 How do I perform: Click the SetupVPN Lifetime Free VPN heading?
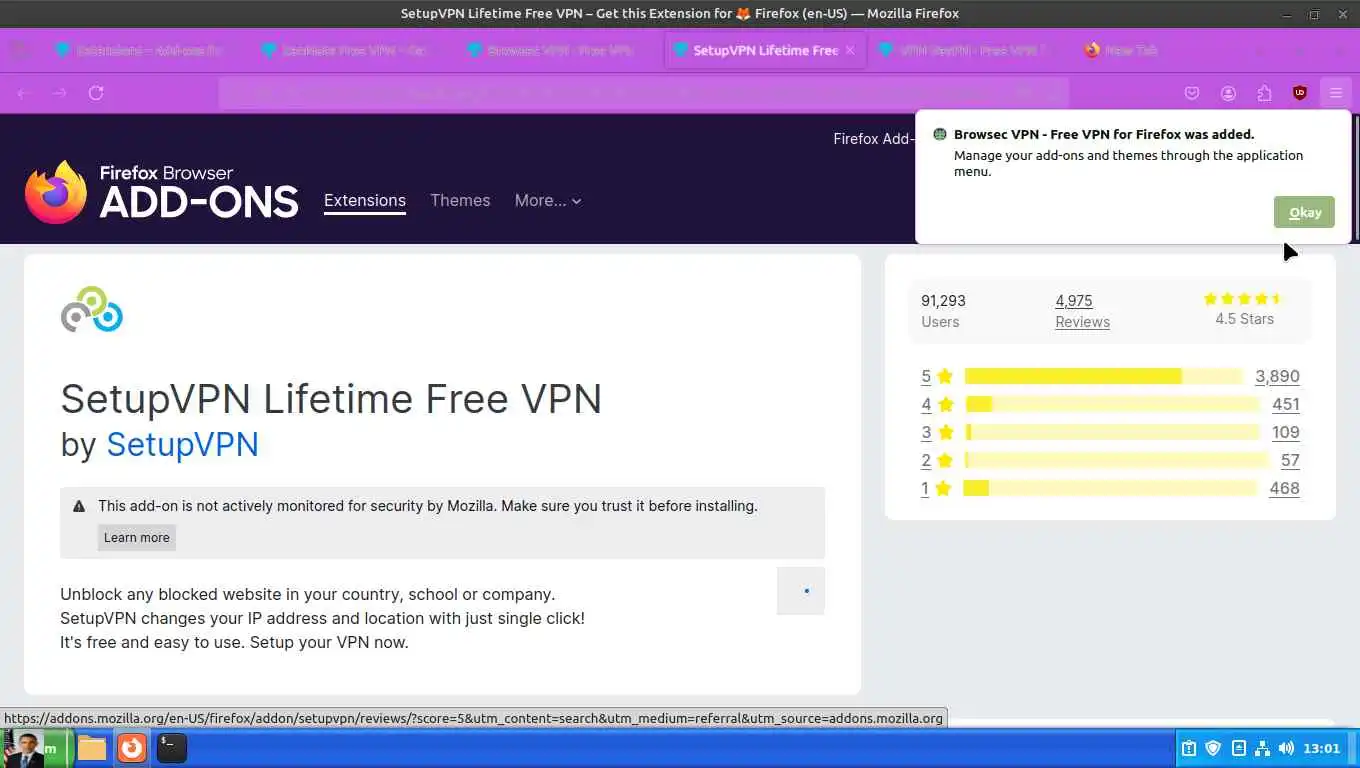[x=331, y=399]
